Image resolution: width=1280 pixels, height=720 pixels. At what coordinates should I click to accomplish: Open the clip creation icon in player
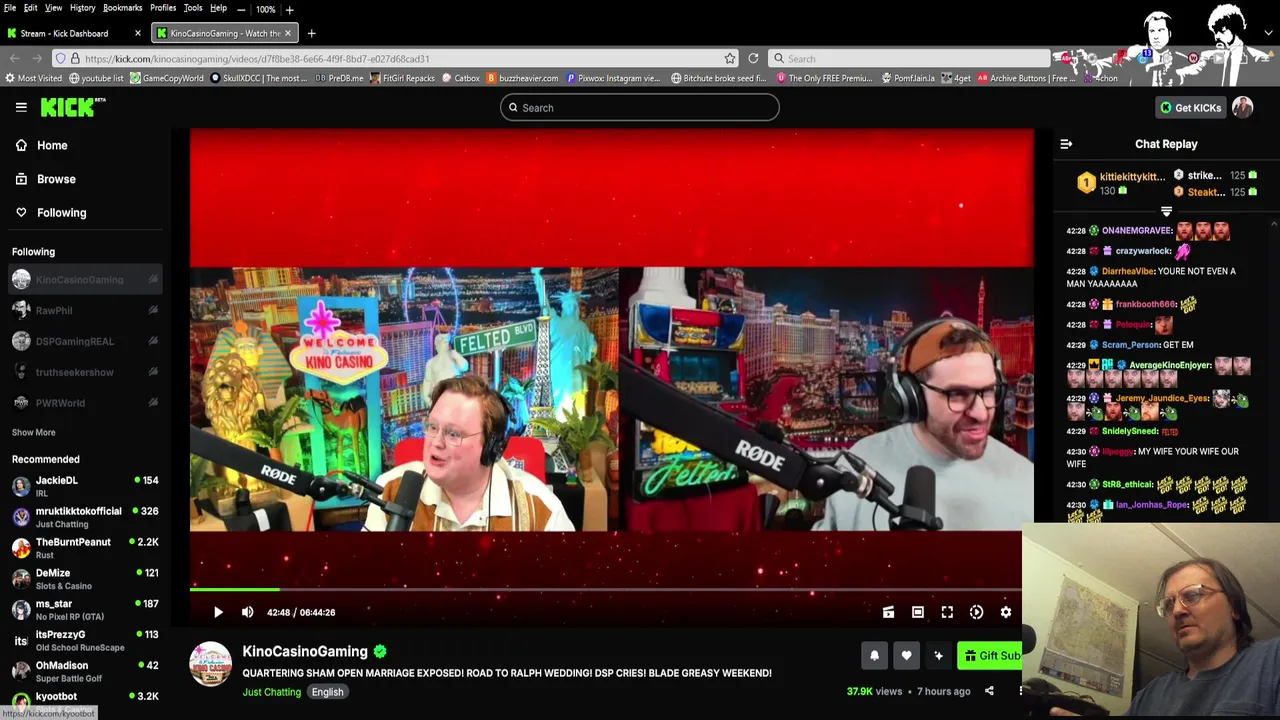888,612
